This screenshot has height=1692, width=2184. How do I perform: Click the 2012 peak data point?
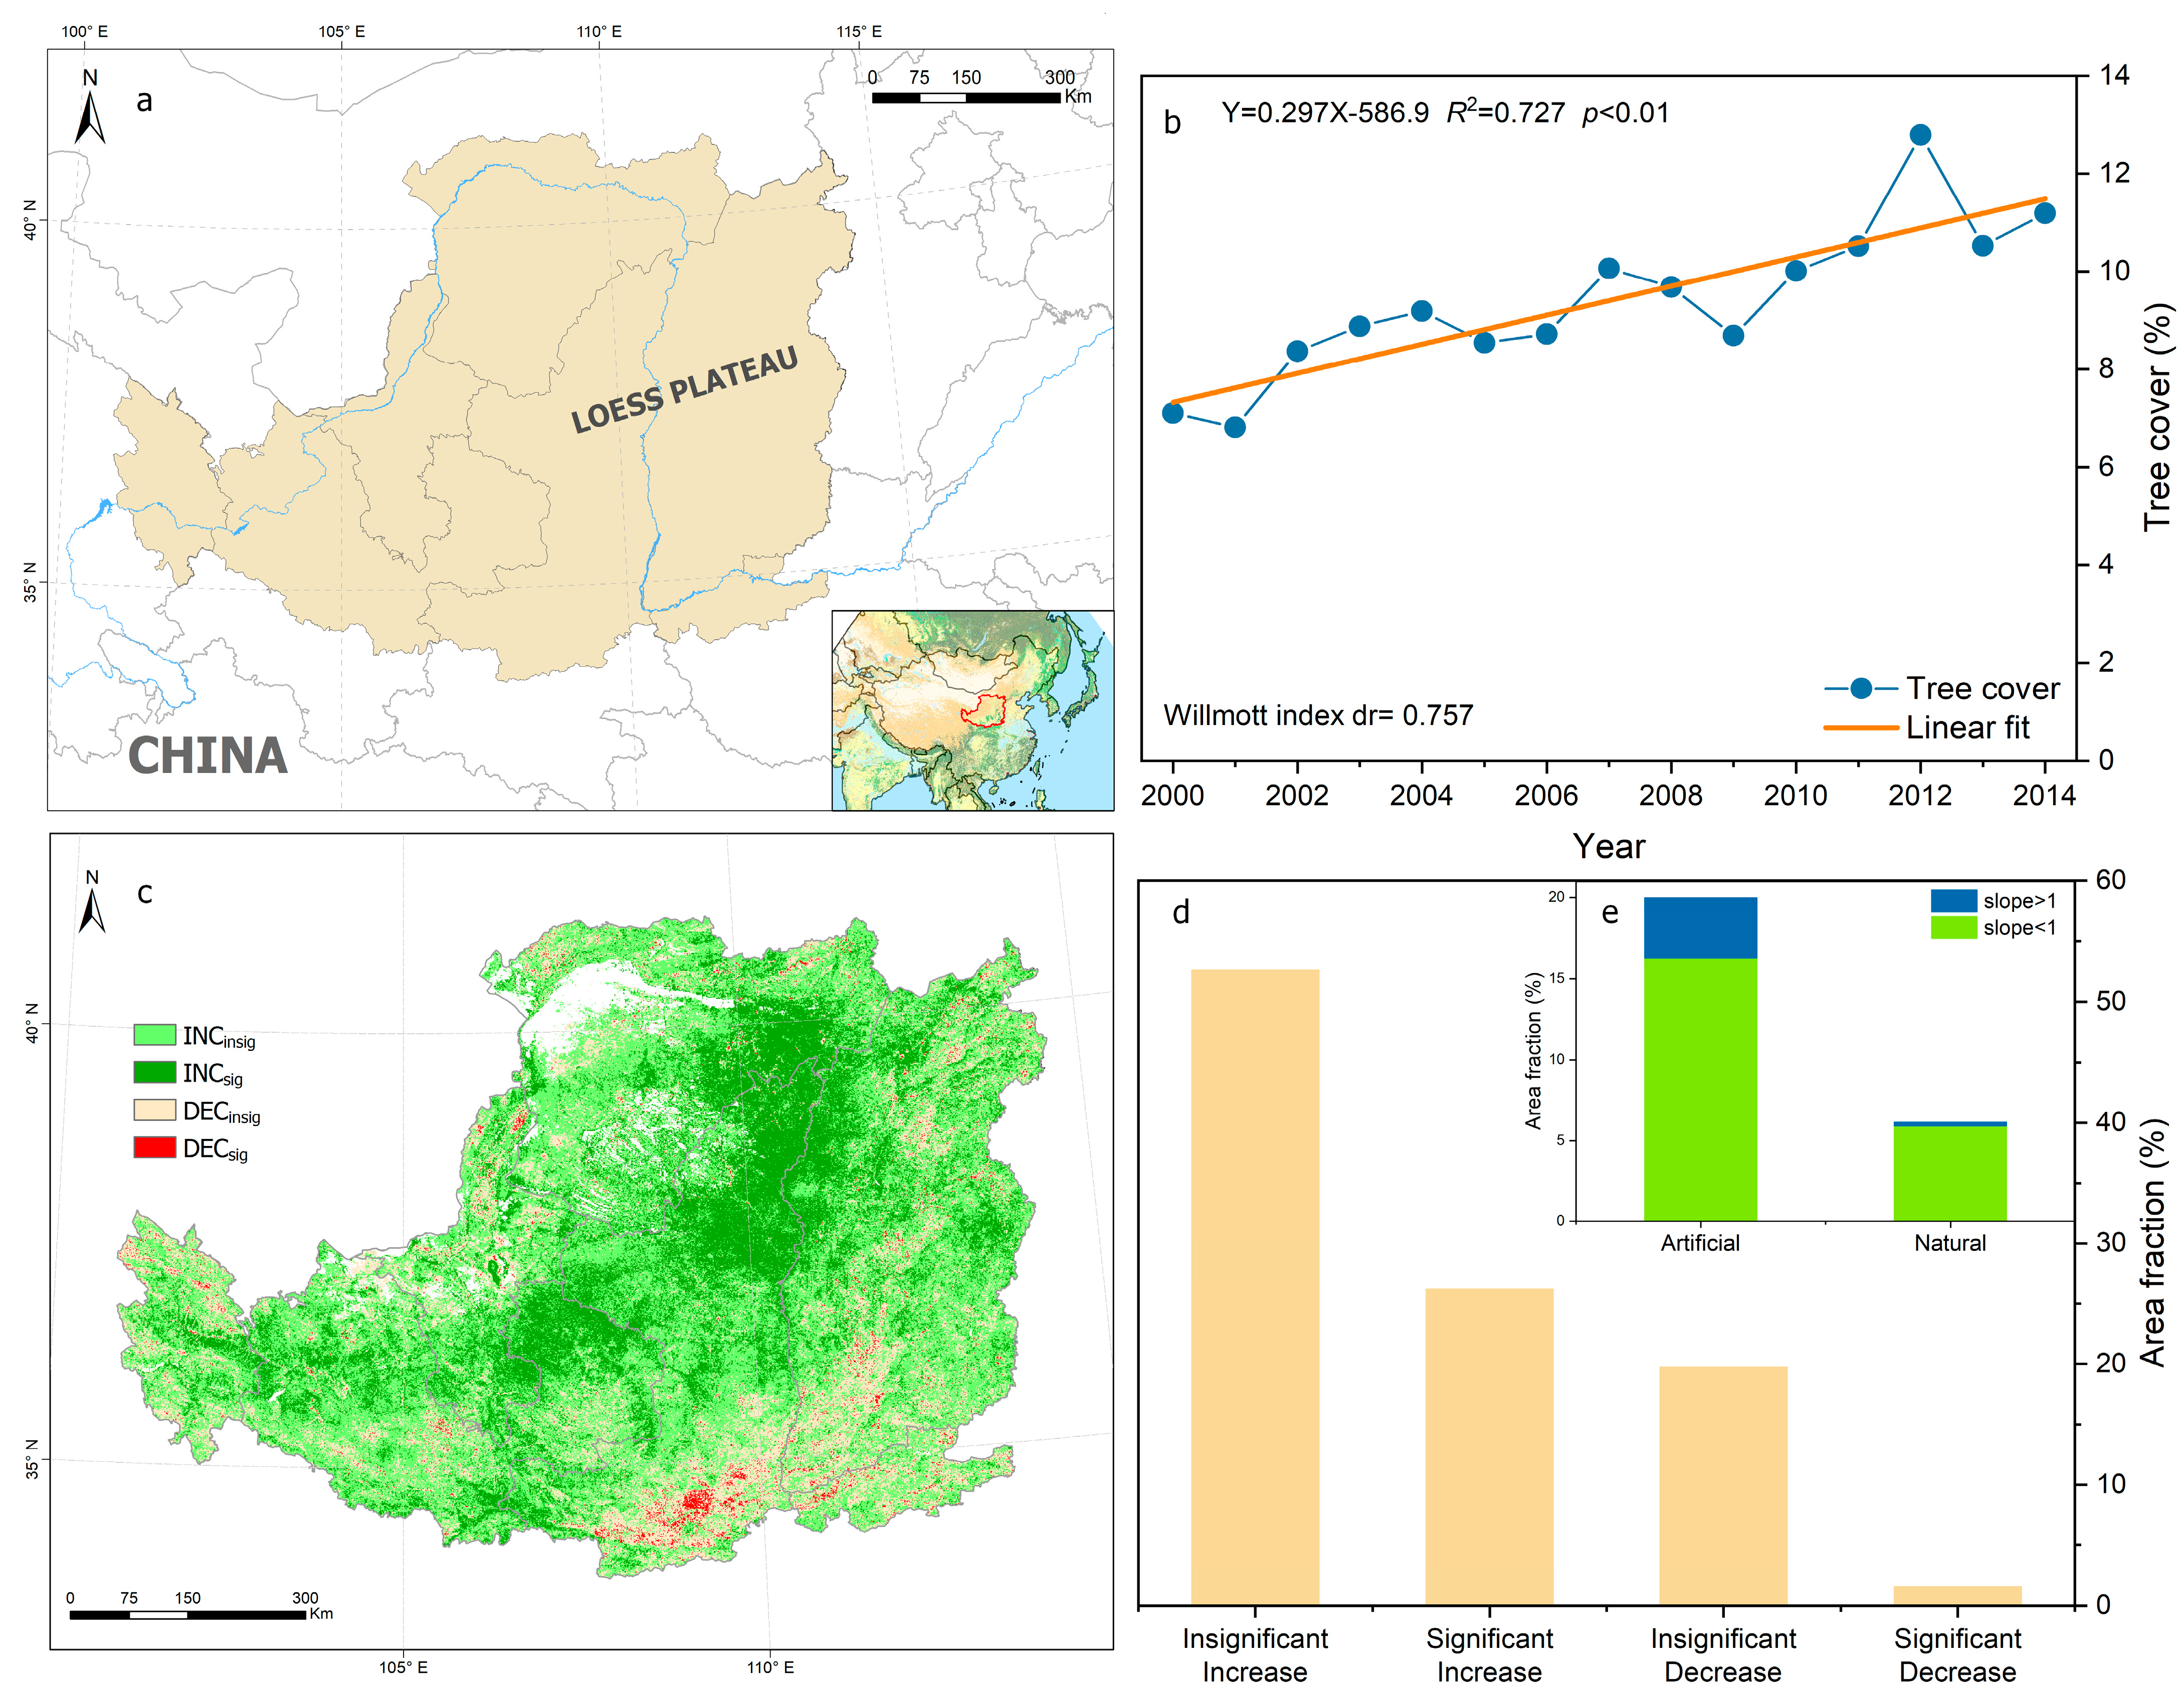1920,135
